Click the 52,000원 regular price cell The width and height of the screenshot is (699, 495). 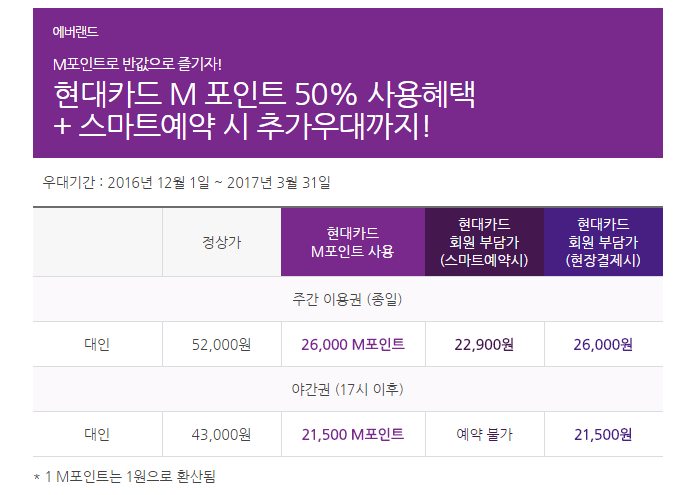coord(222,344)
